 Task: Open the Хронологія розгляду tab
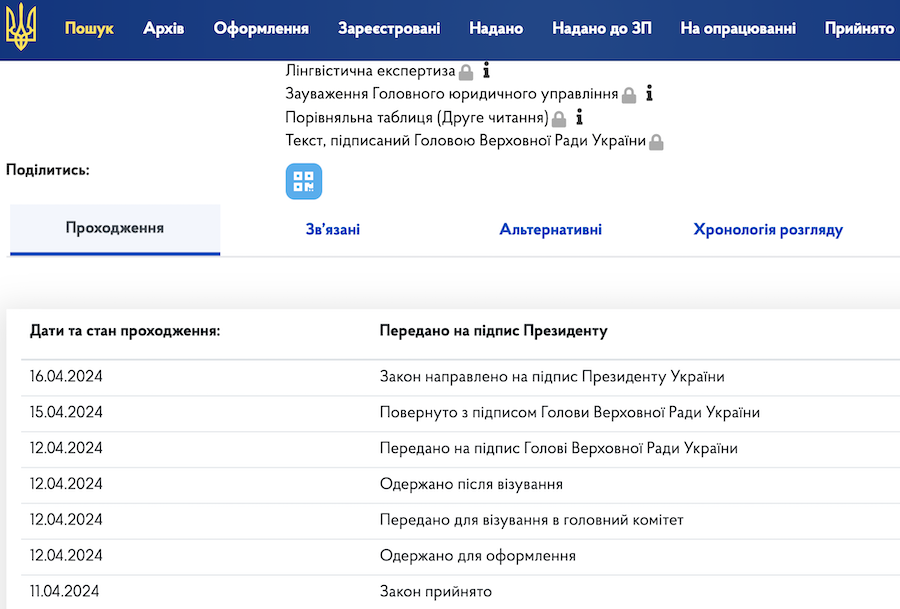[768, 230]
